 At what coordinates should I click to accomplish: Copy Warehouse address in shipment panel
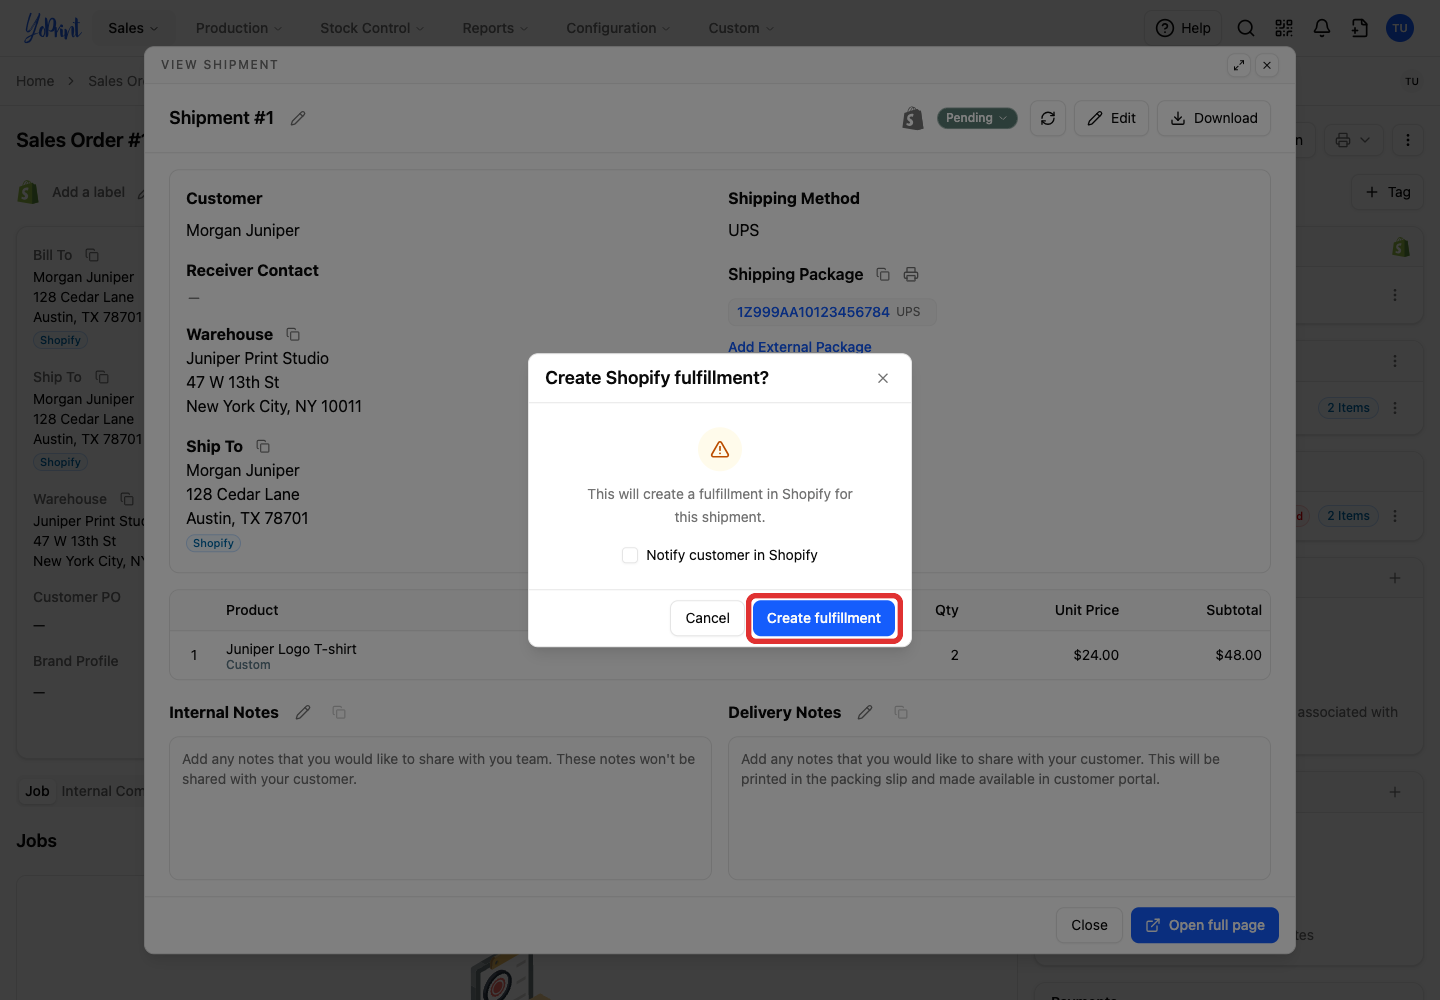(x=293, y=334)
